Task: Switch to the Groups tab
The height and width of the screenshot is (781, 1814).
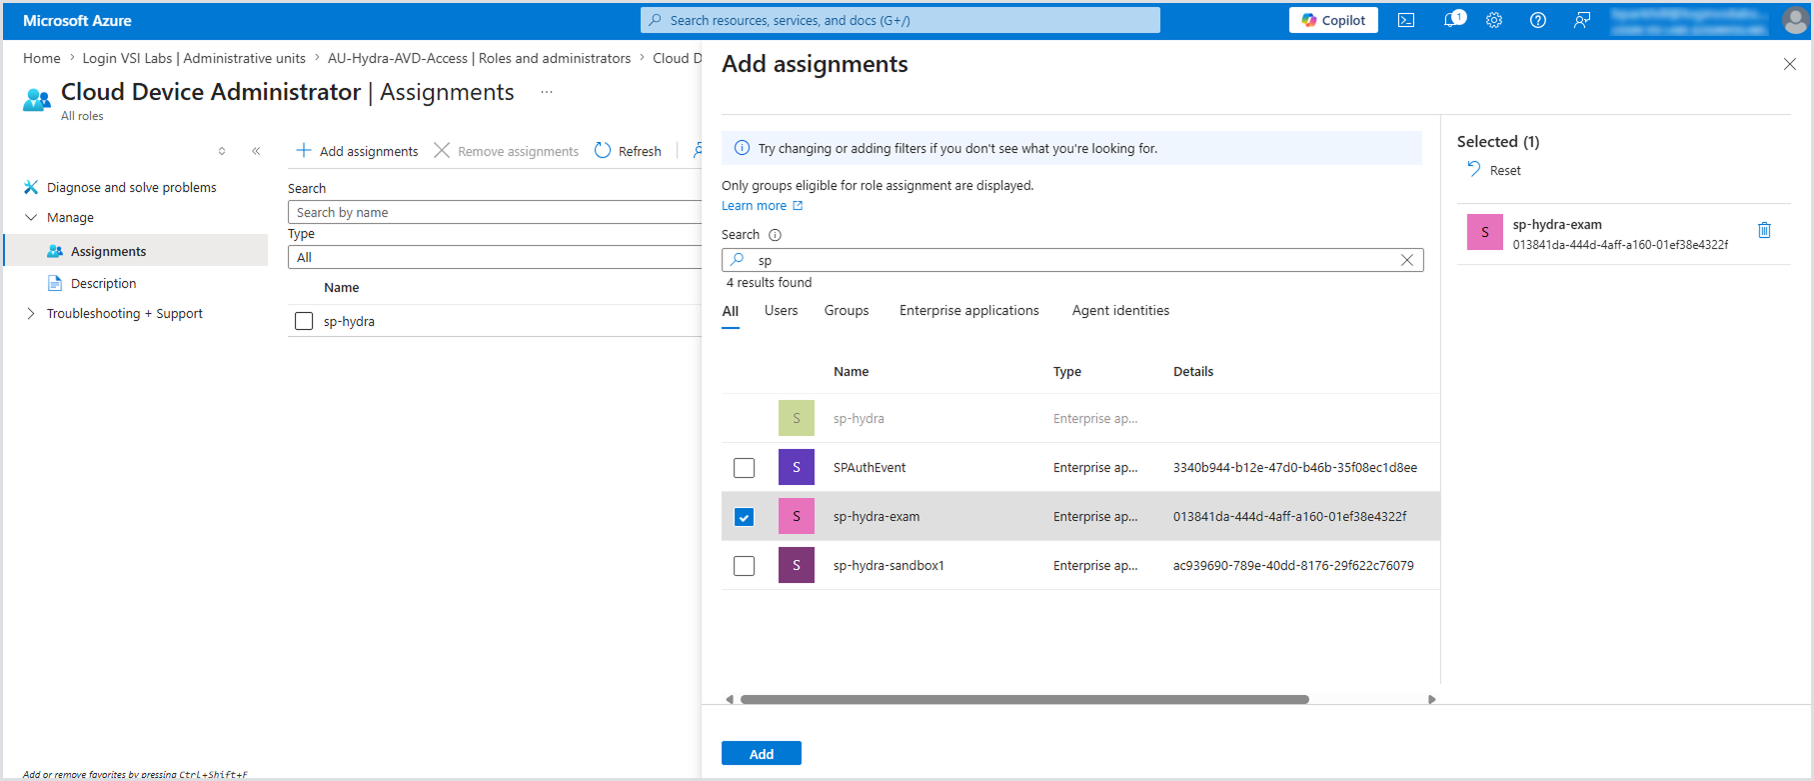Action: point(846,311)
